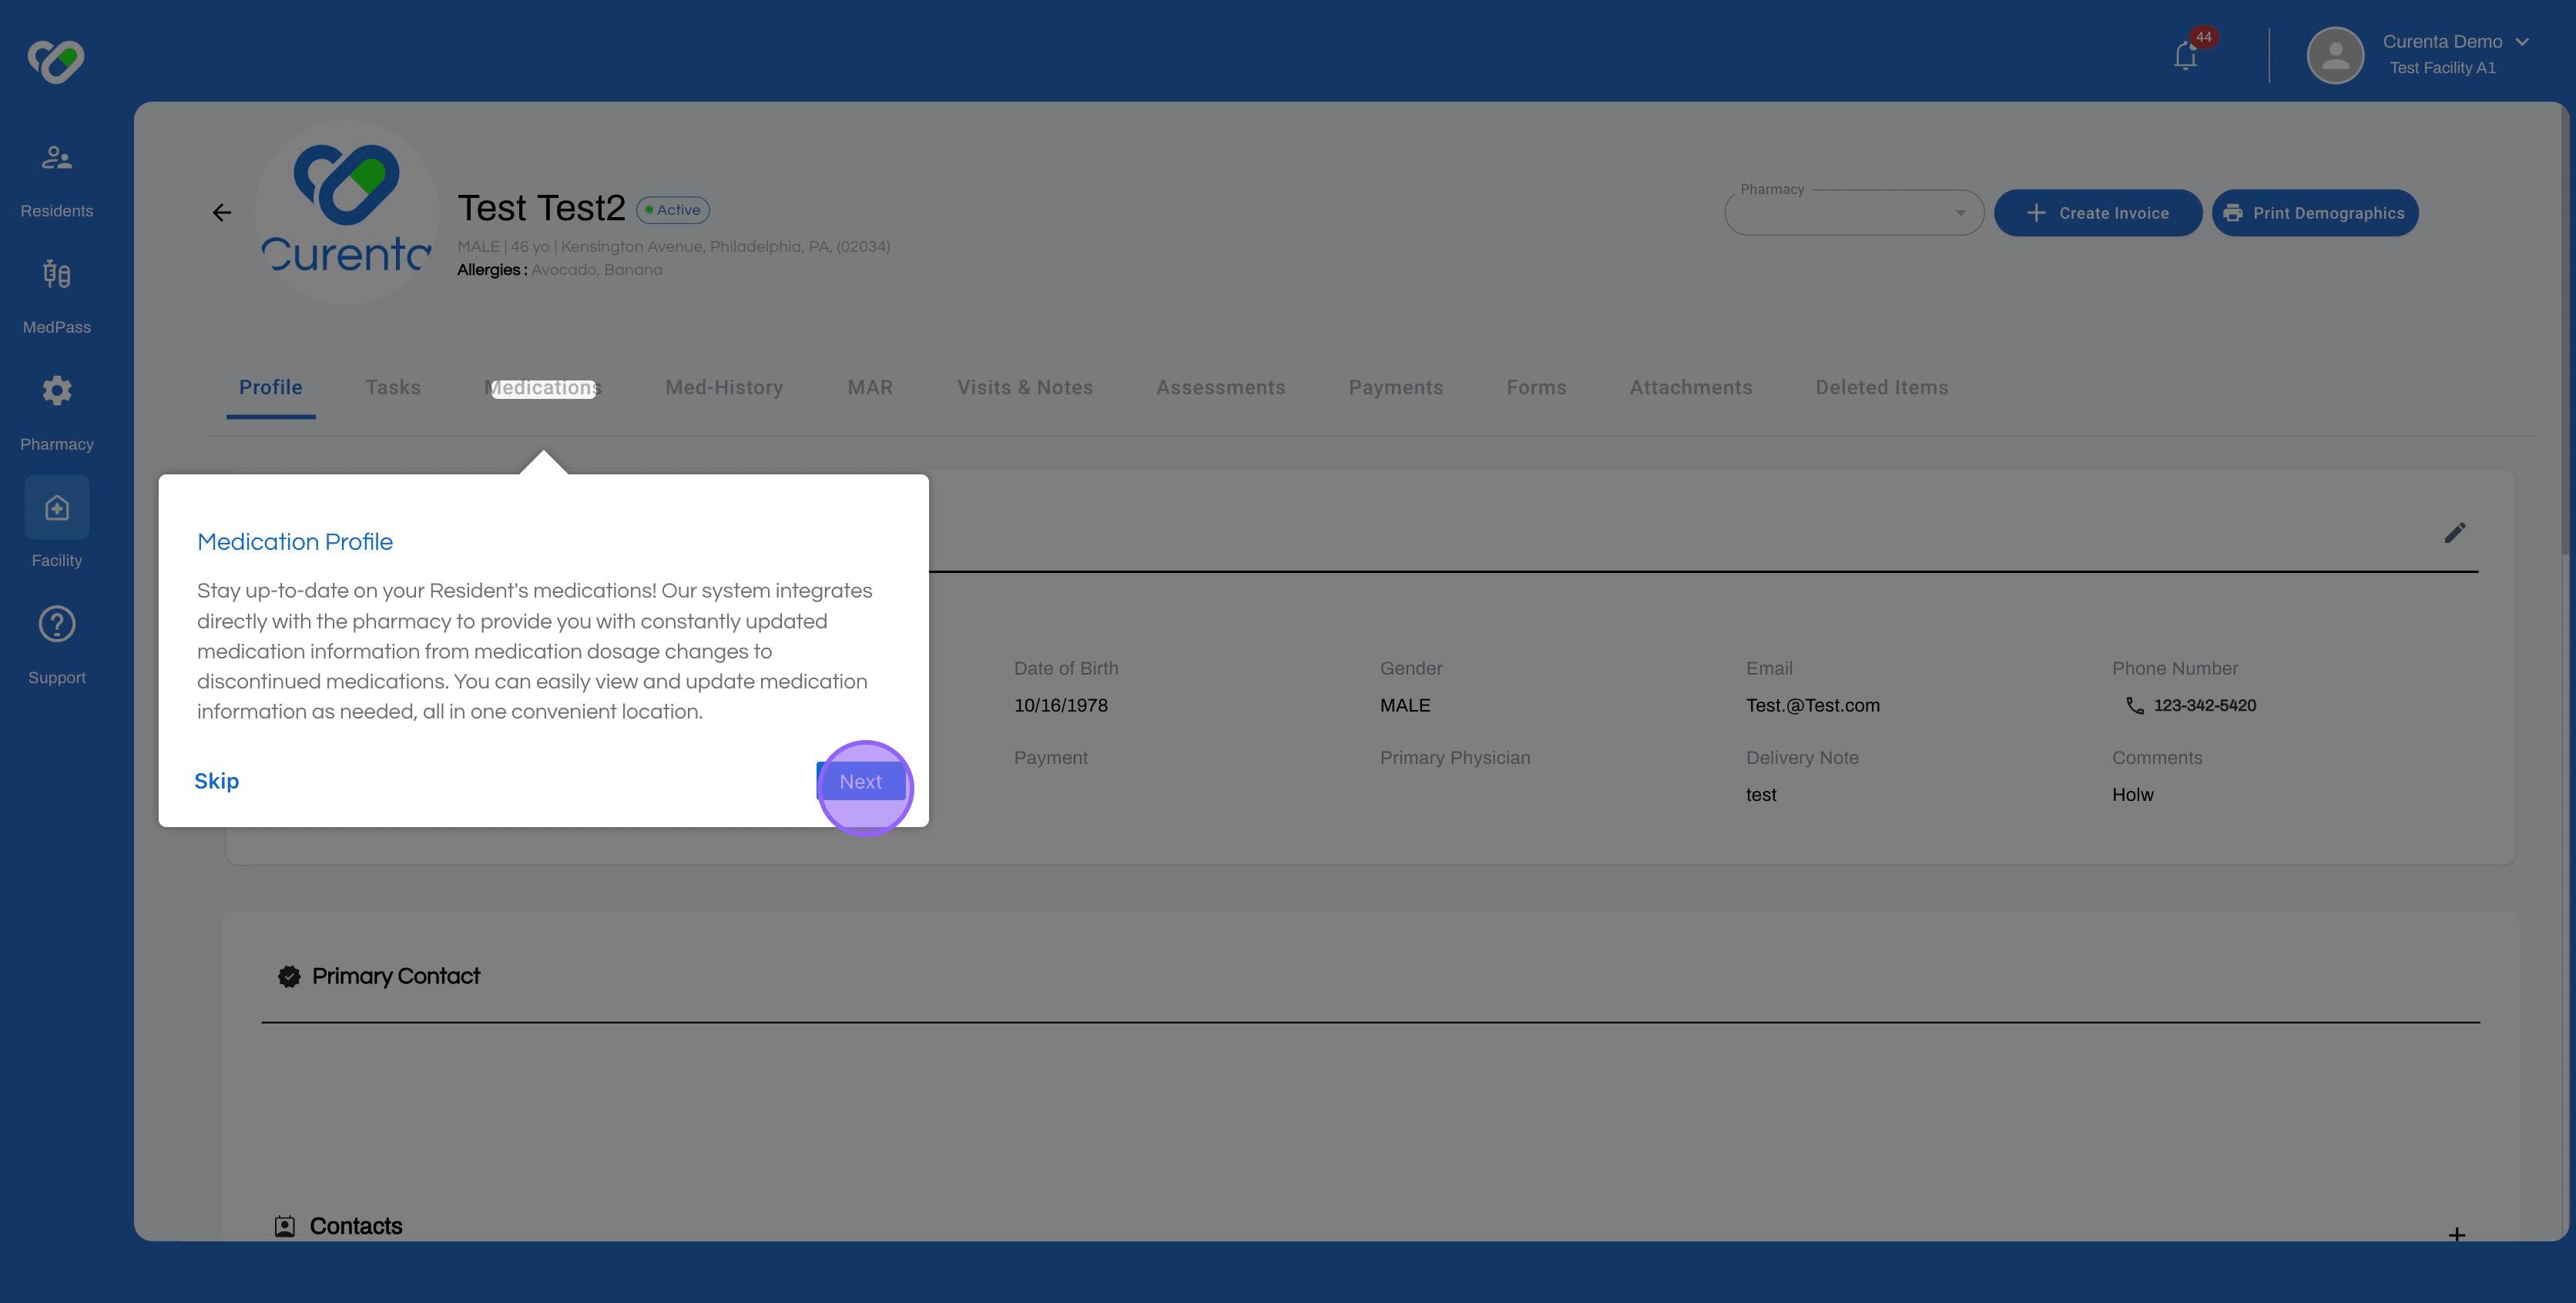This screenshot has width=2576, height=1303.
Task: Click the date of birth 10/16/1978
Action: click(1060, 705)
